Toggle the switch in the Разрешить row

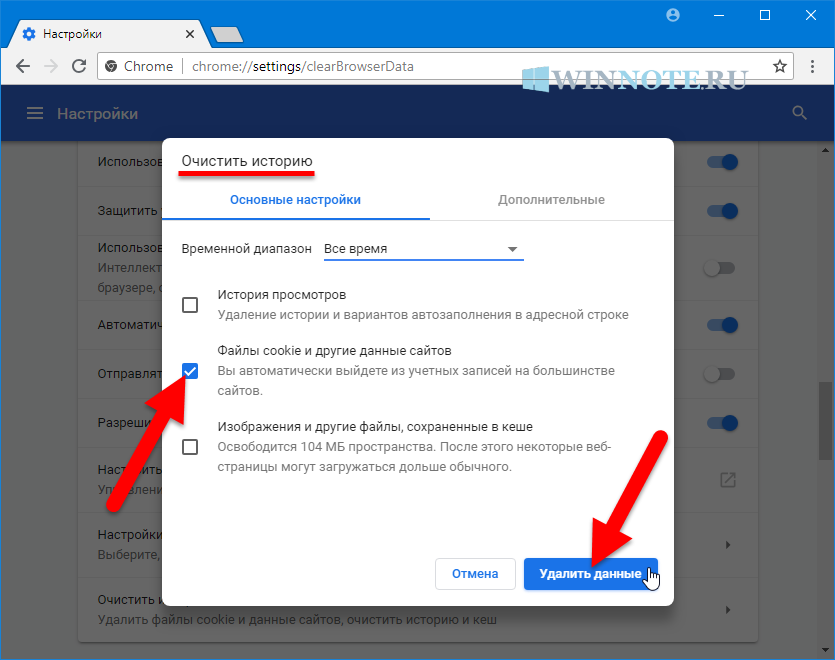coord(723,423)
